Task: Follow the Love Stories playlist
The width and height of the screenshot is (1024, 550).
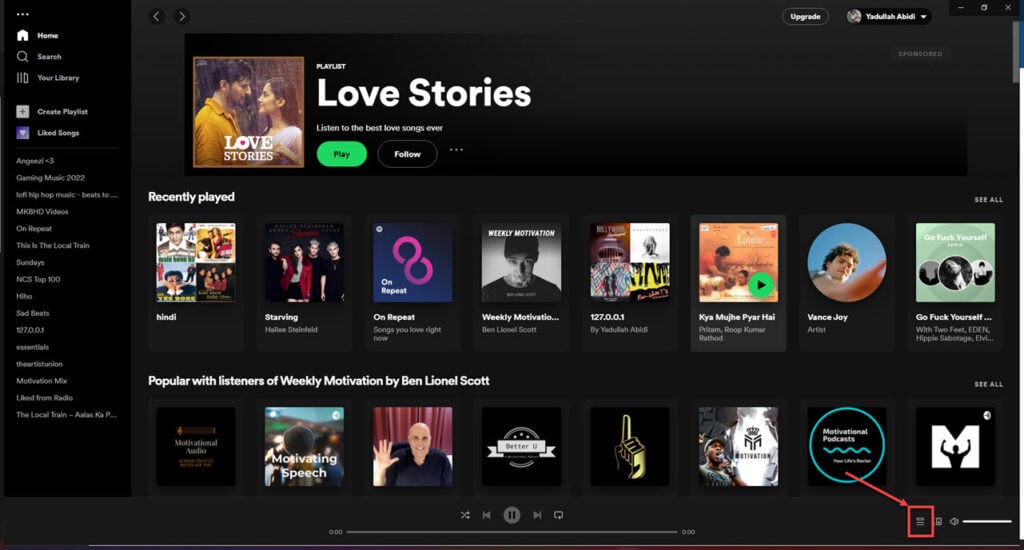Action: click(x=407, y=154)
